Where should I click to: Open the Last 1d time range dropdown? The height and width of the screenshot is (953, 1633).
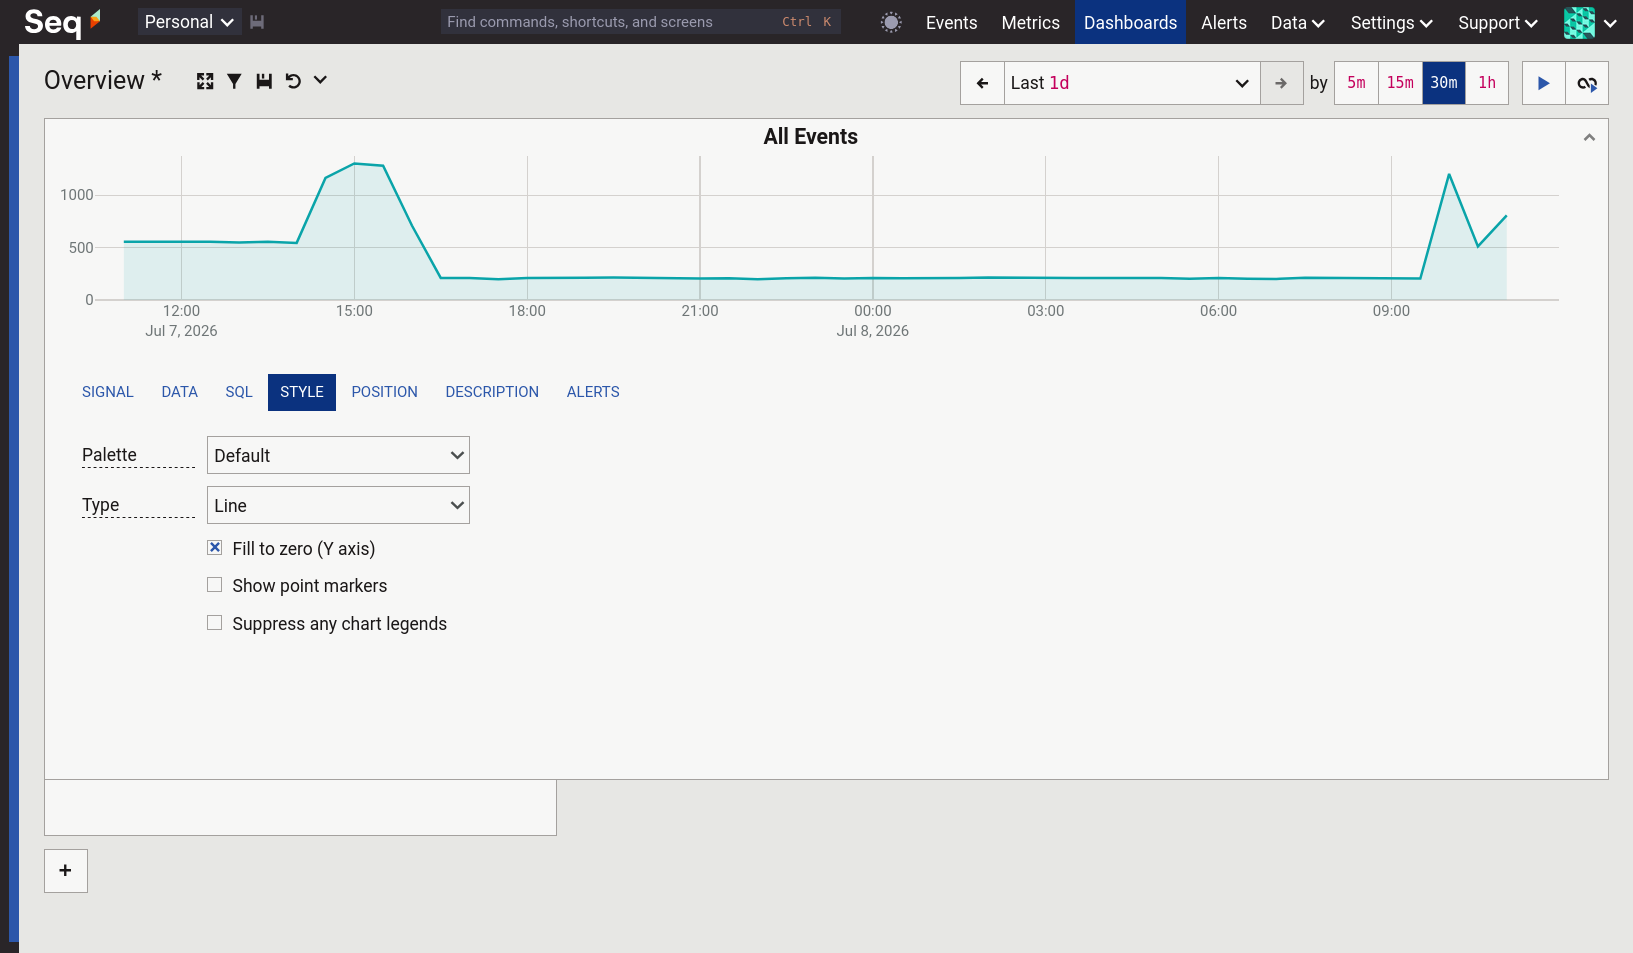click(x=1132, y=83)
